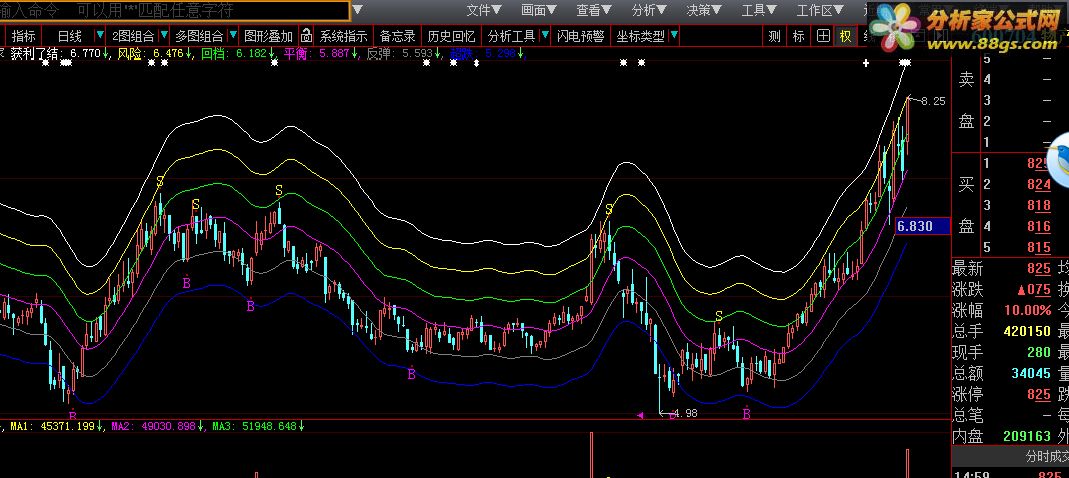Expand the 2图组合 dropdown arrow
Viewport: 1069px width, 478px height.
(x=164, y=35)
